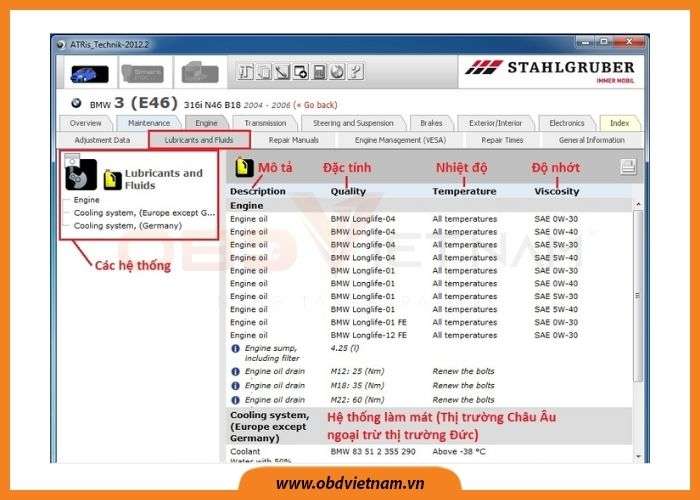Select the Repair Manuals sub-tab
Viewport: 700px width, 500px height.
tap(293, 140)
